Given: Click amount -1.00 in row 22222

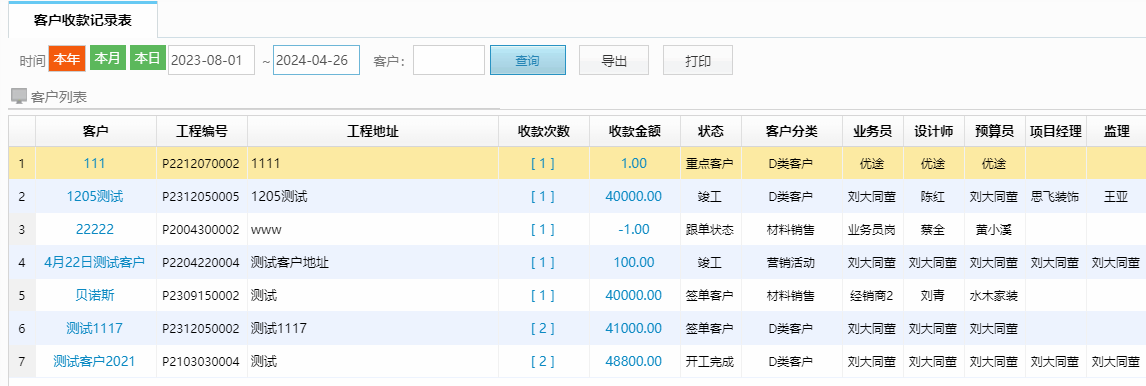Looking at the screenshot, I should pos(634,230).
